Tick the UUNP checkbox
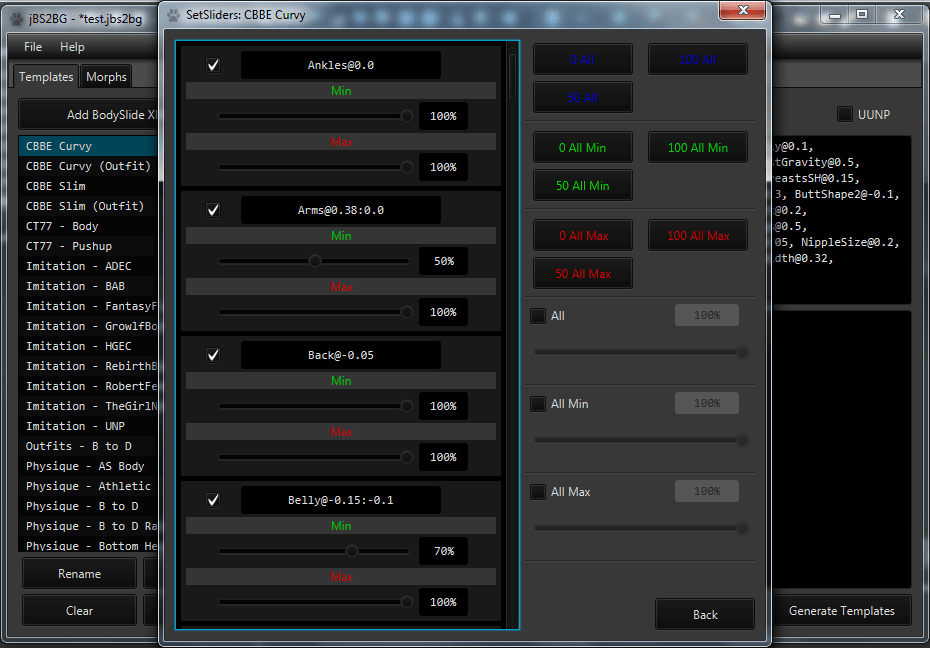This screenshot has width=930, height=648. click(x=845, y=115)
